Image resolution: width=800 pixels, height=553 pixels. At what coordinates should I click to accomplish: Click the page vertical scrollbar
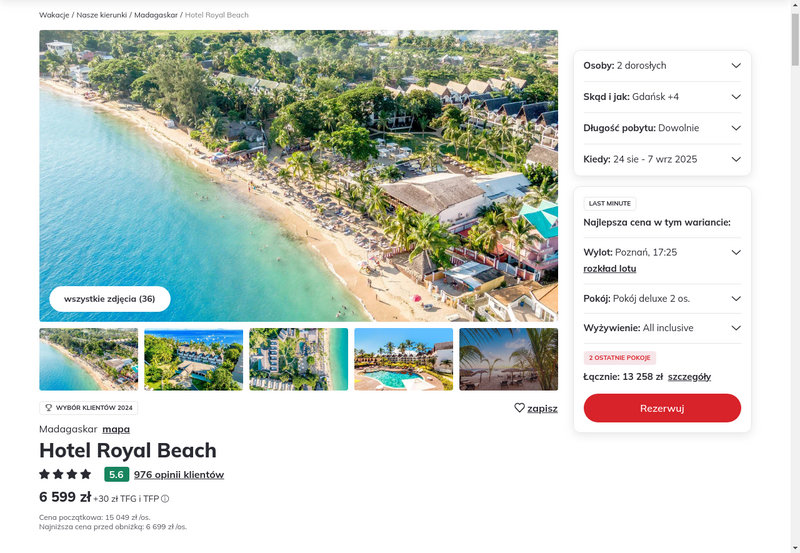coord(795,276)
